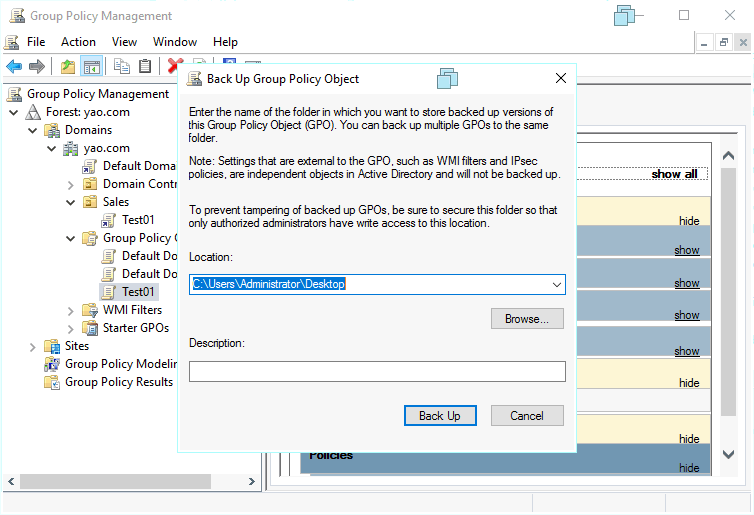Open the Action menu
Viewport: 754px width, 515px height.
[x=78, y=42]
